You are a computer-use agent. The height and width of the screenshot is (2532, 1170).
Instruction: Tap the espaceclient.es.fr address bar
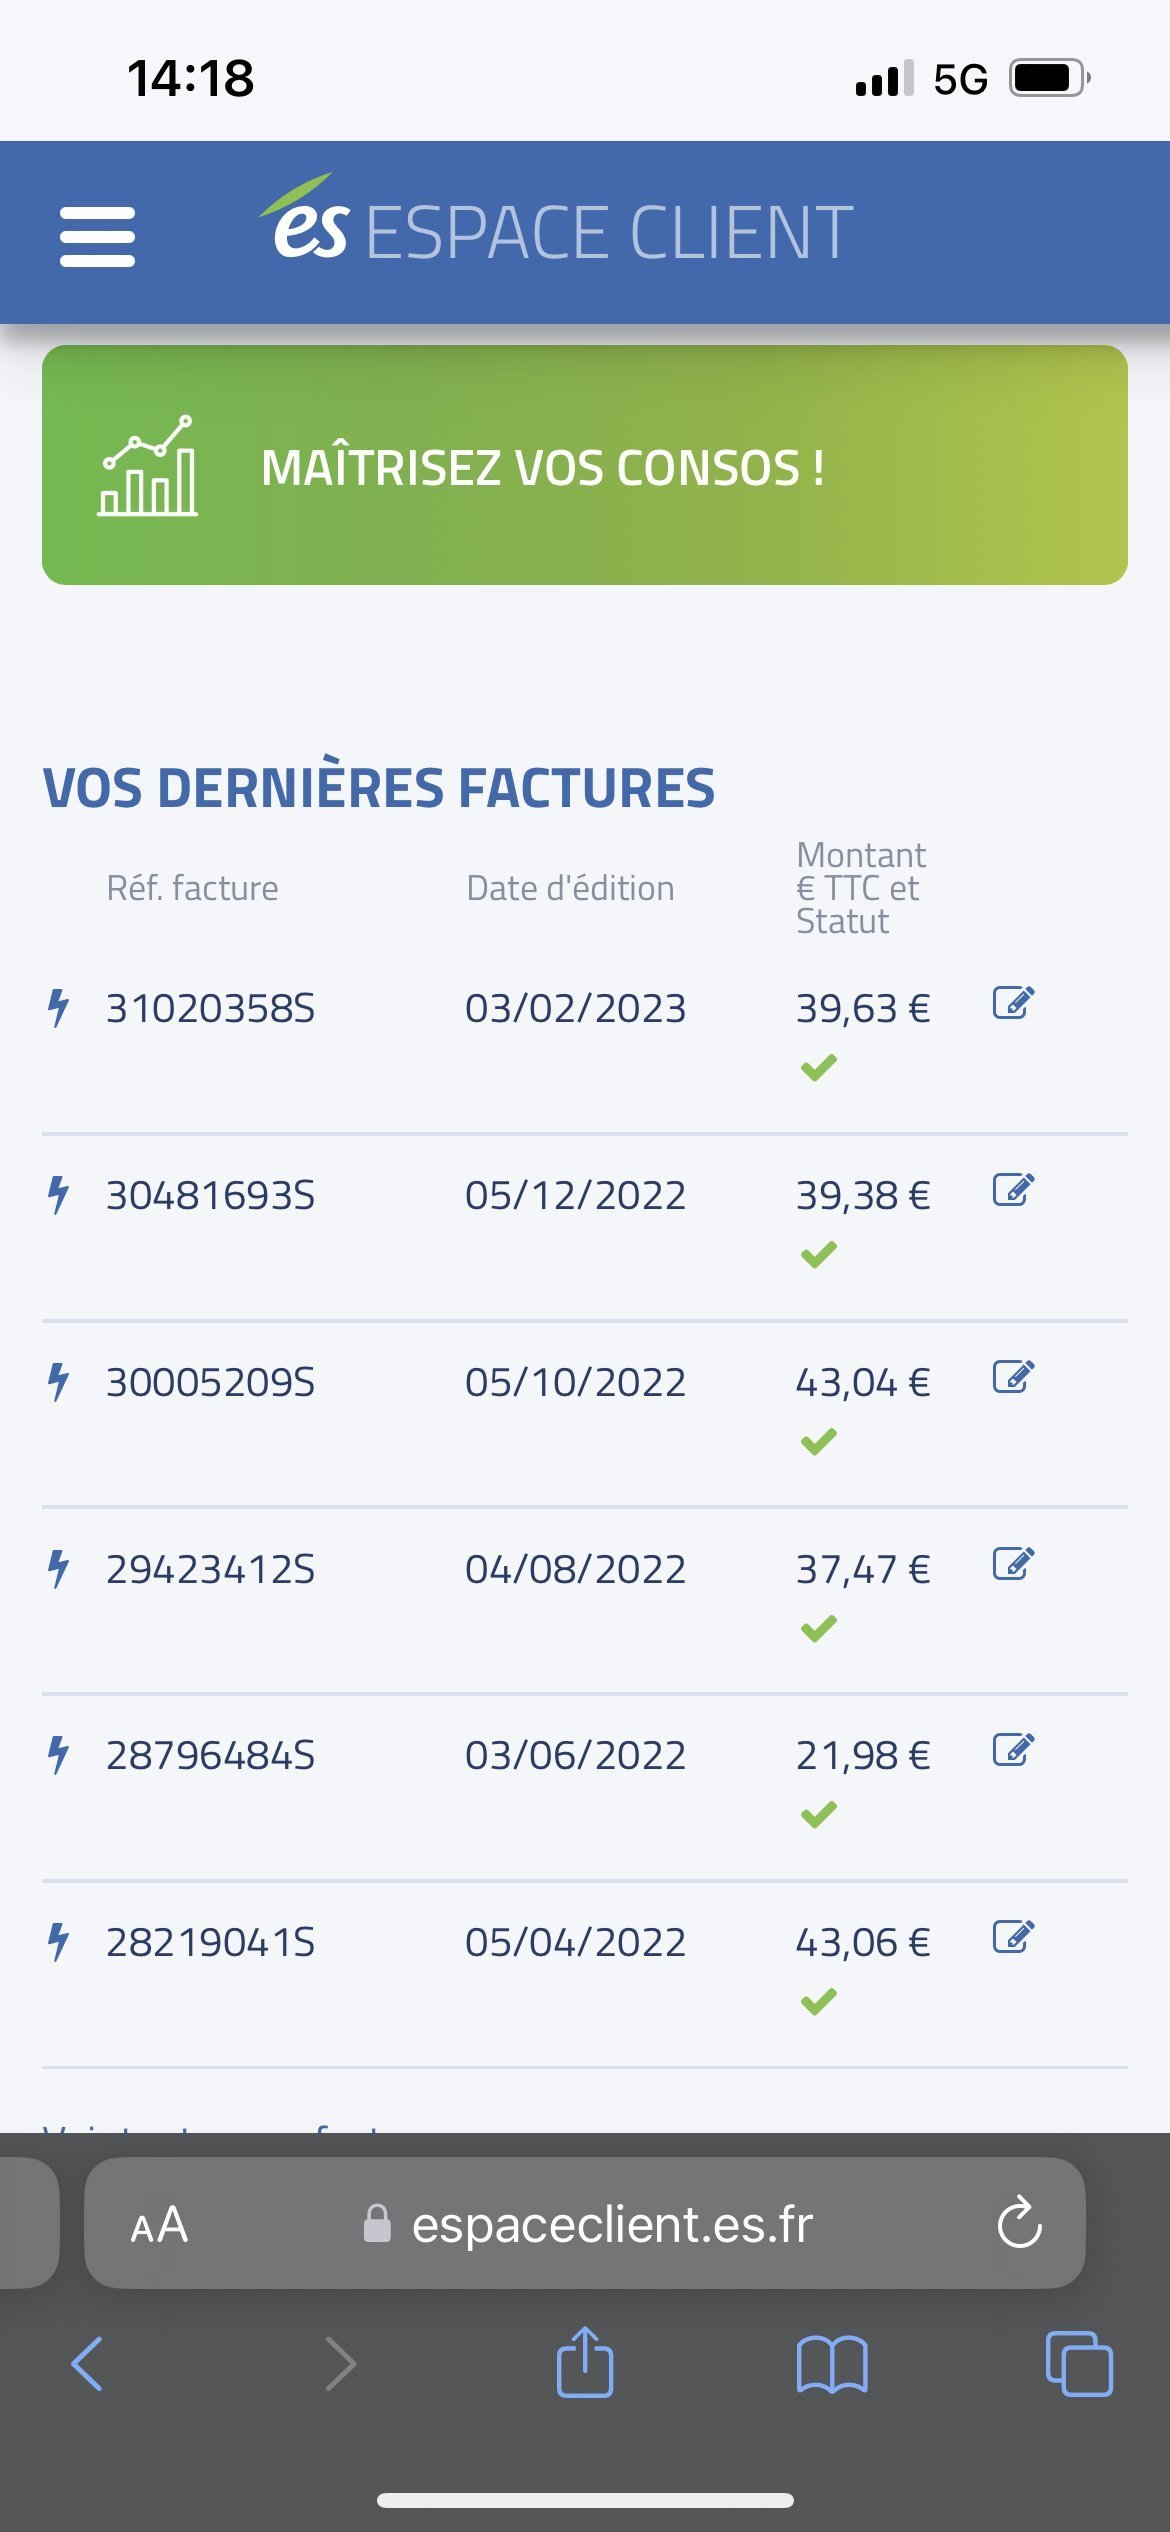click(x=585, y=2223)
